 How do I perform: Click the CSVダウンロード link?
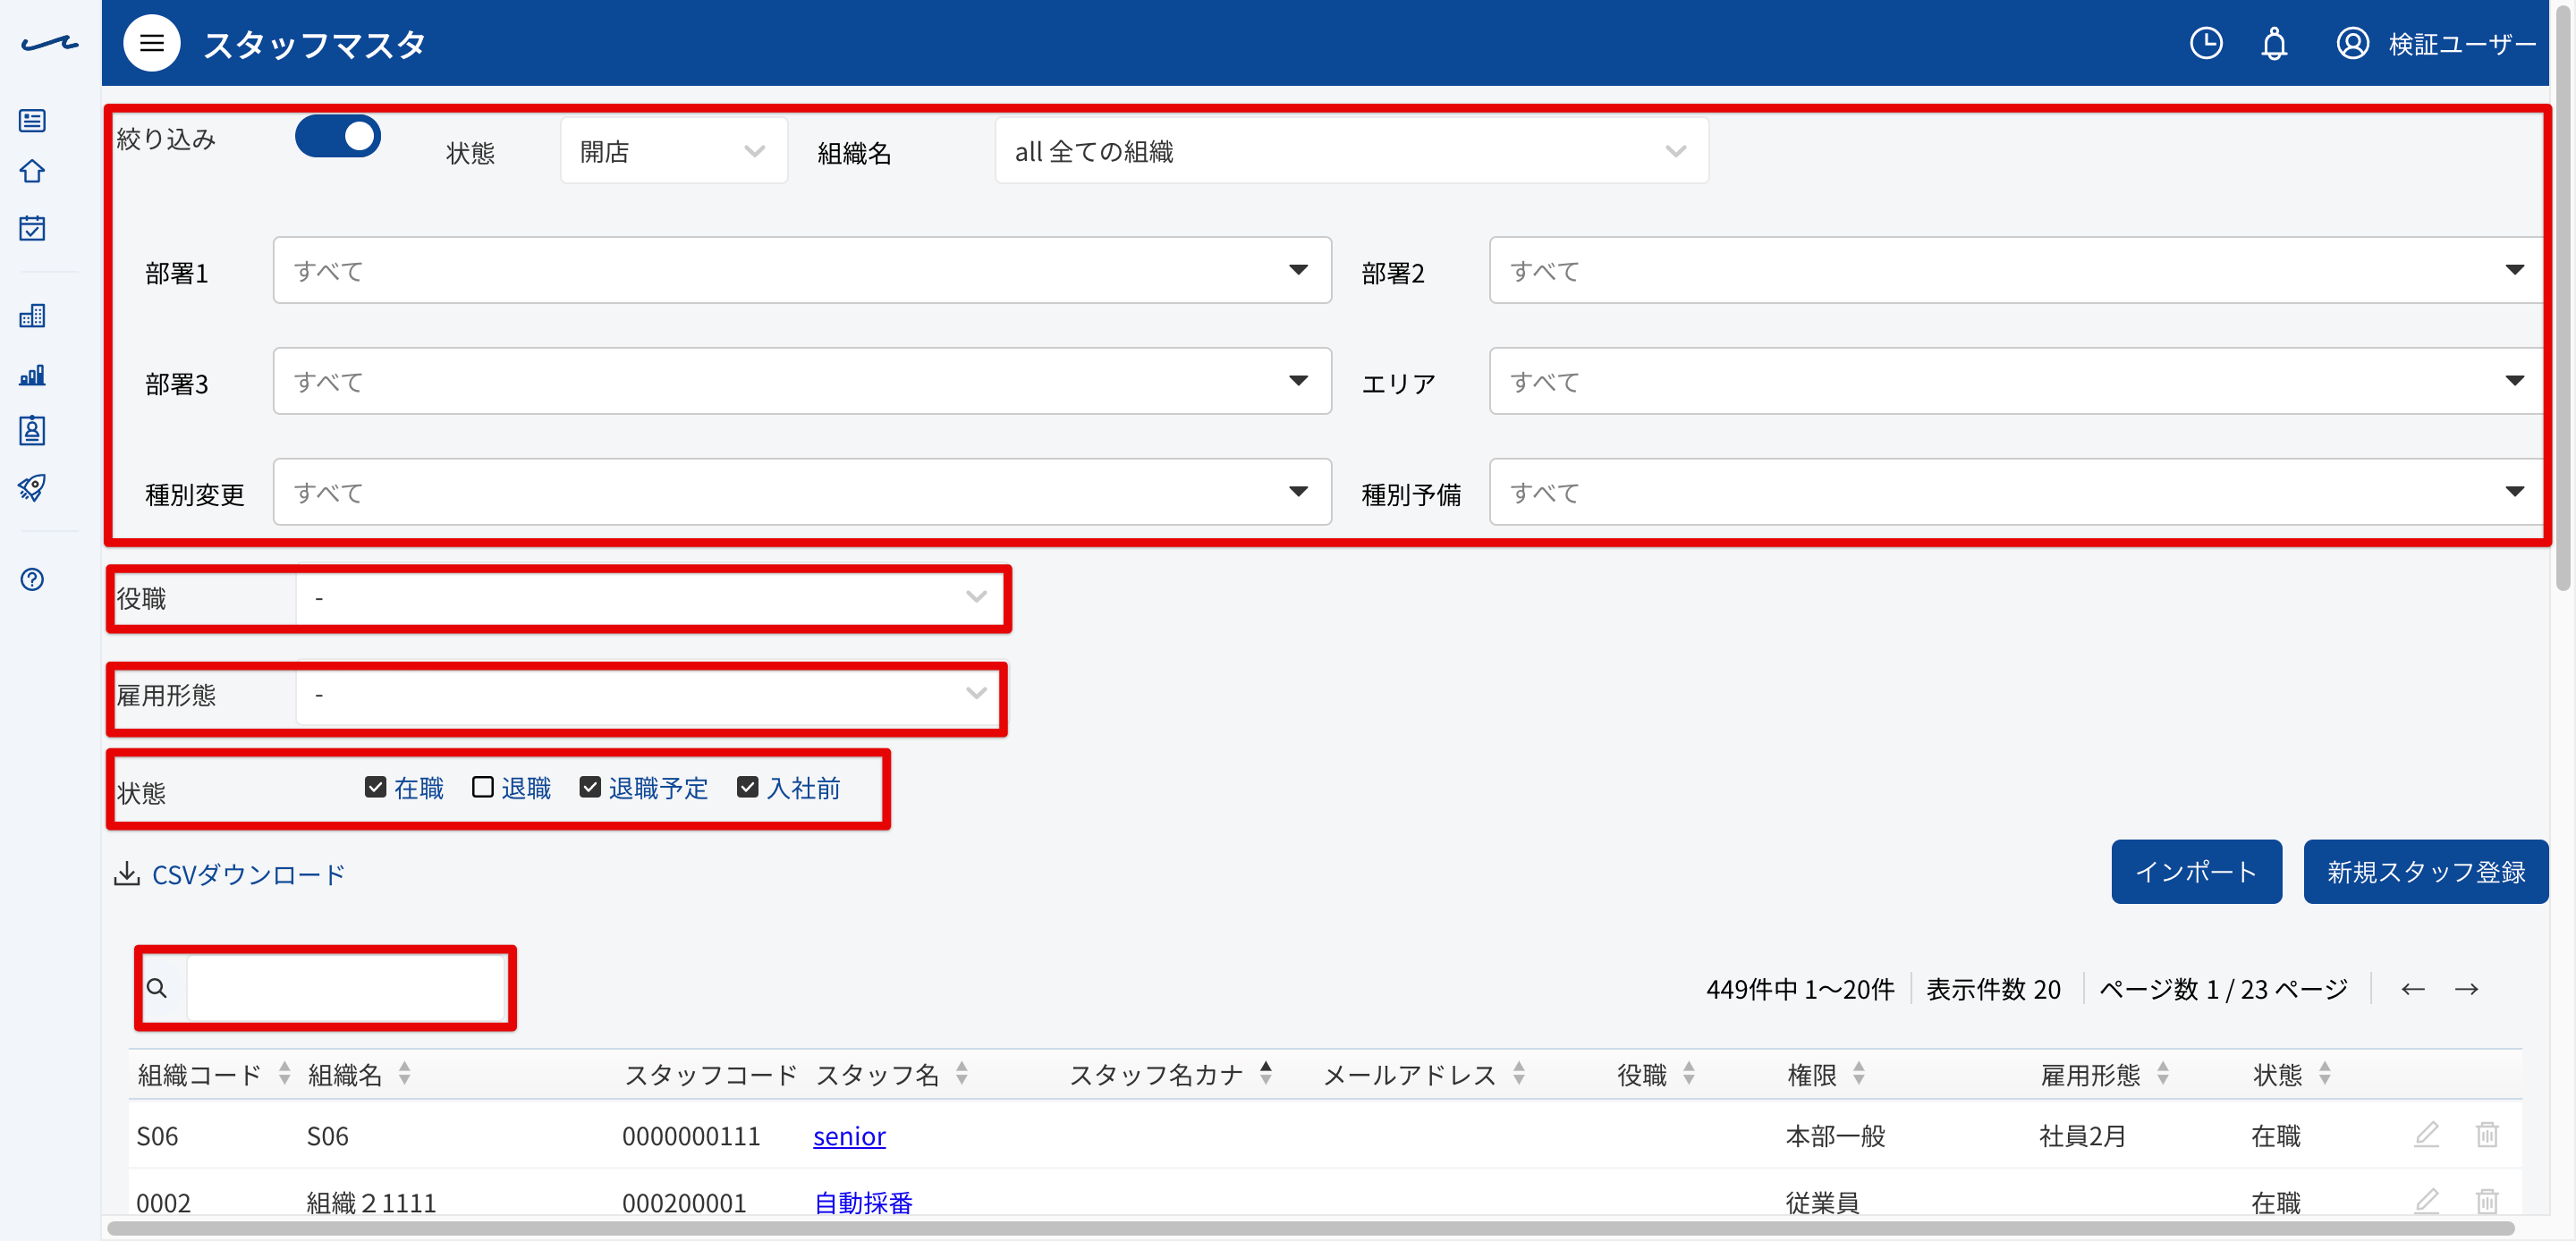pyautogui.click(x=248, y=874)
